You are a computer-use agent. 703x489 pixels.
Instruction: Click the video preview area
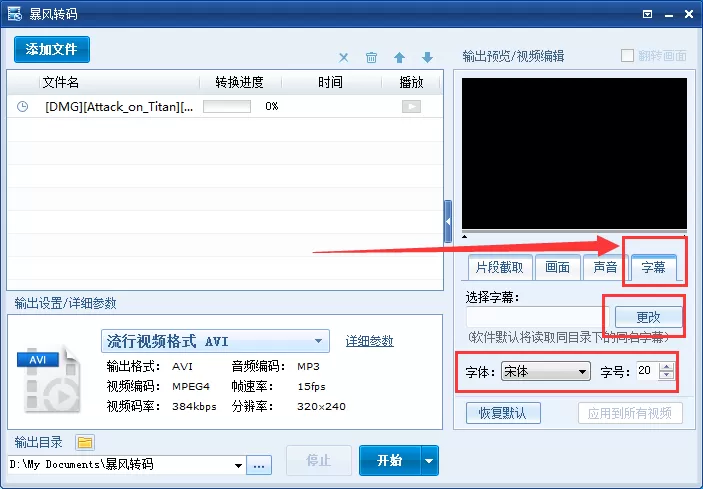[574, 153]
